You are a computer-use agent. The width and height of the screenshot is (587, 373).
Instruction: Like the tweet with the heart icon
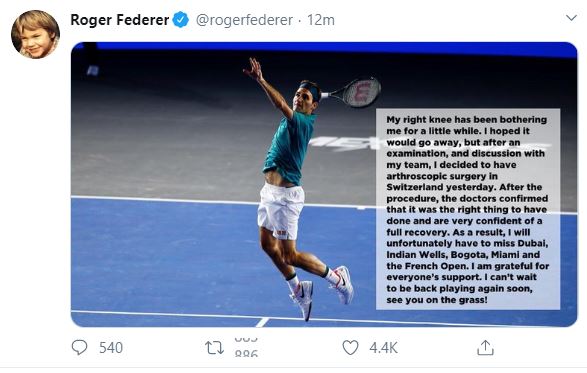pos(350,348)
